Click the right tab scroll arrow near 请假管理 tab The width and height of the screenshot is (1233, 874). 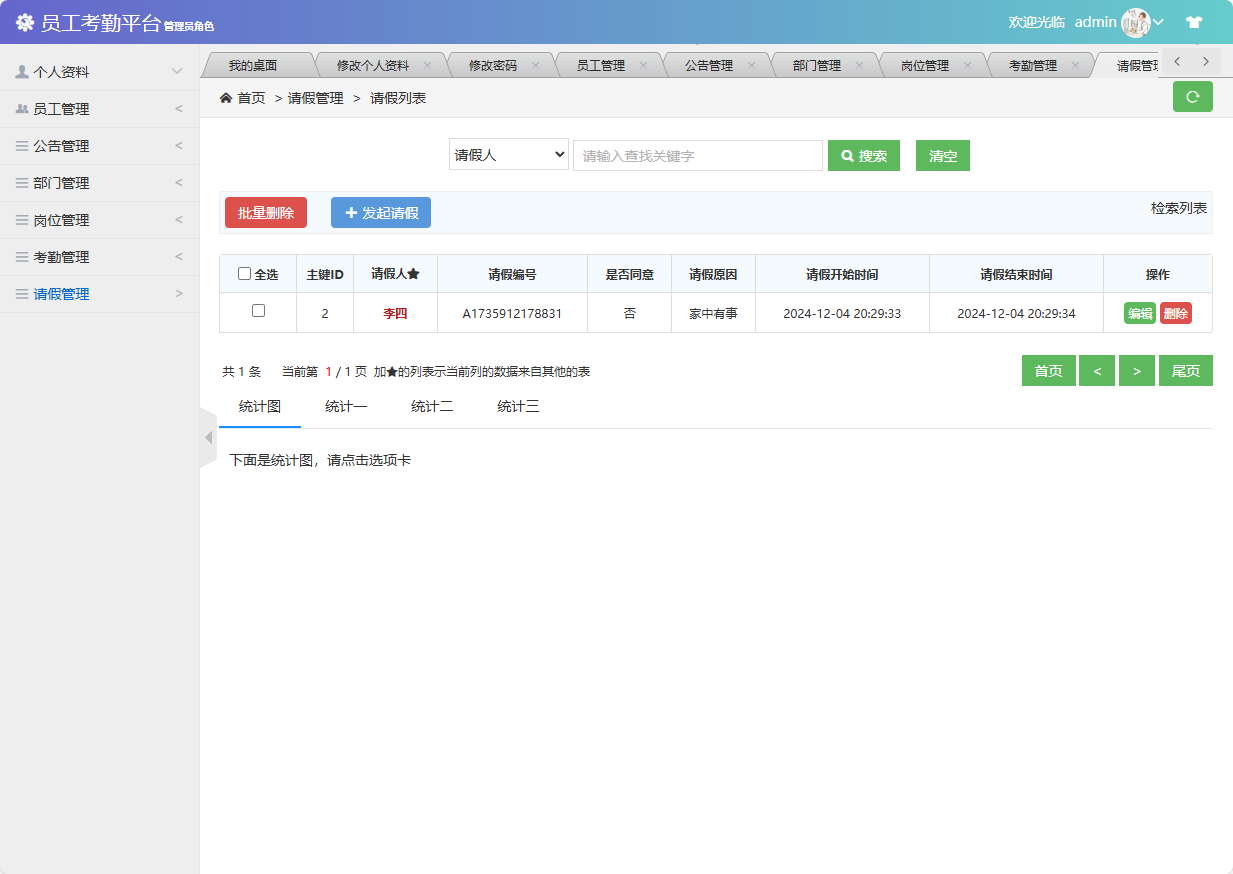1207,60
